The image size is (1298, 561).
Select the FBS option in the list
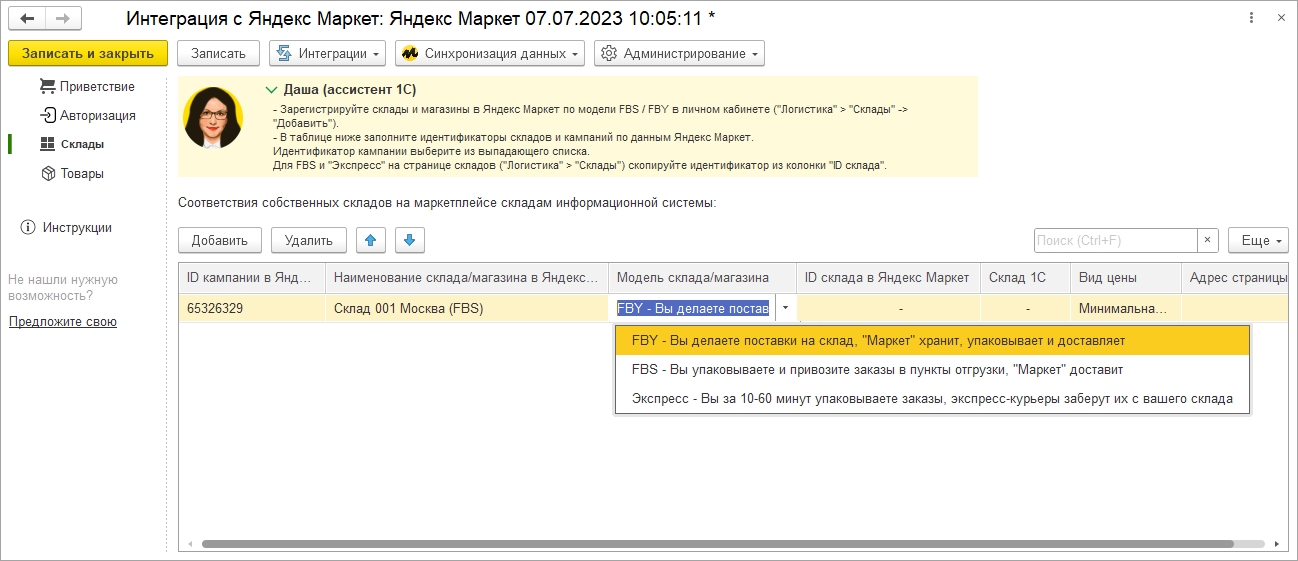coord(932,369)
